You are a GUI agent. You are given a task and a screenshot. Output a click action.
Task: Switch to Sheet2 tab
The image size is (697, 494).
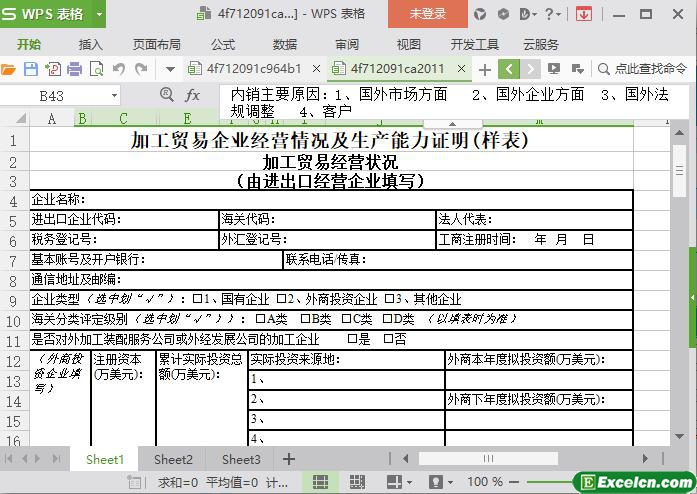tap(173, 459)
